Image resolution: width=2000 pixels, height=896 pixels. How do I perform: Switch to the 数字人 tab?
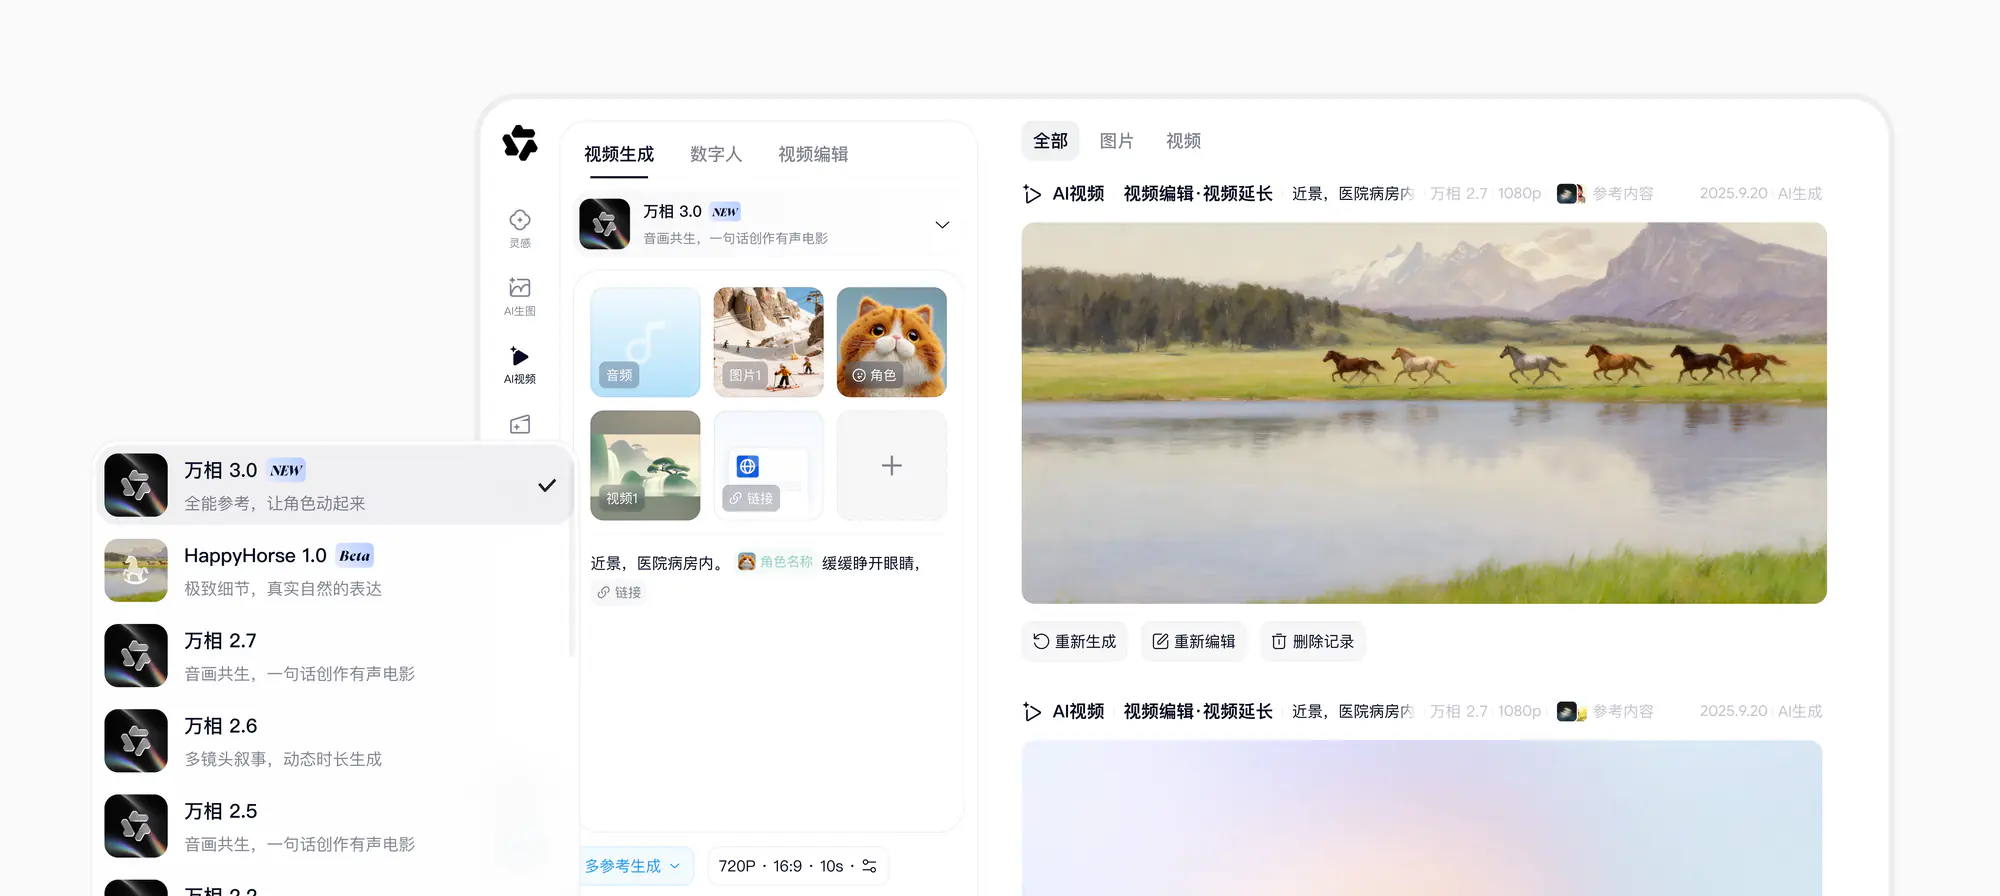pyautogui.click(x=716, y=154)
